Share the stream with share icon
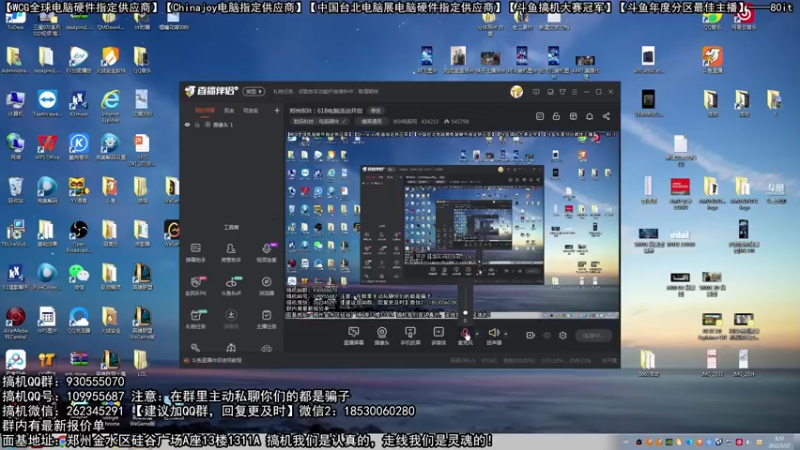The image size is (800, 450). pyautogui.click(x=606, y=116)
